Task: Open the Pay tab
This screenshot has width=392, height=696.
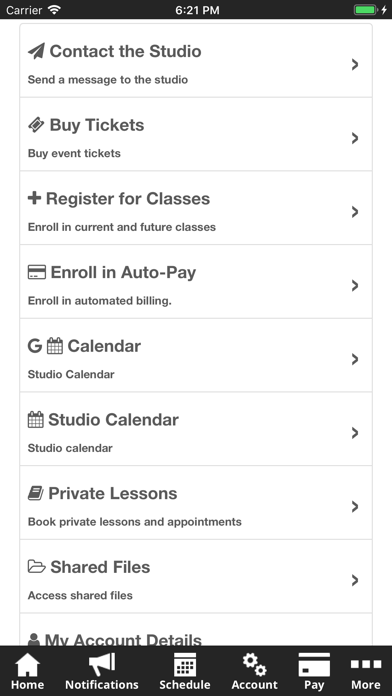Action: click(314, 671)
